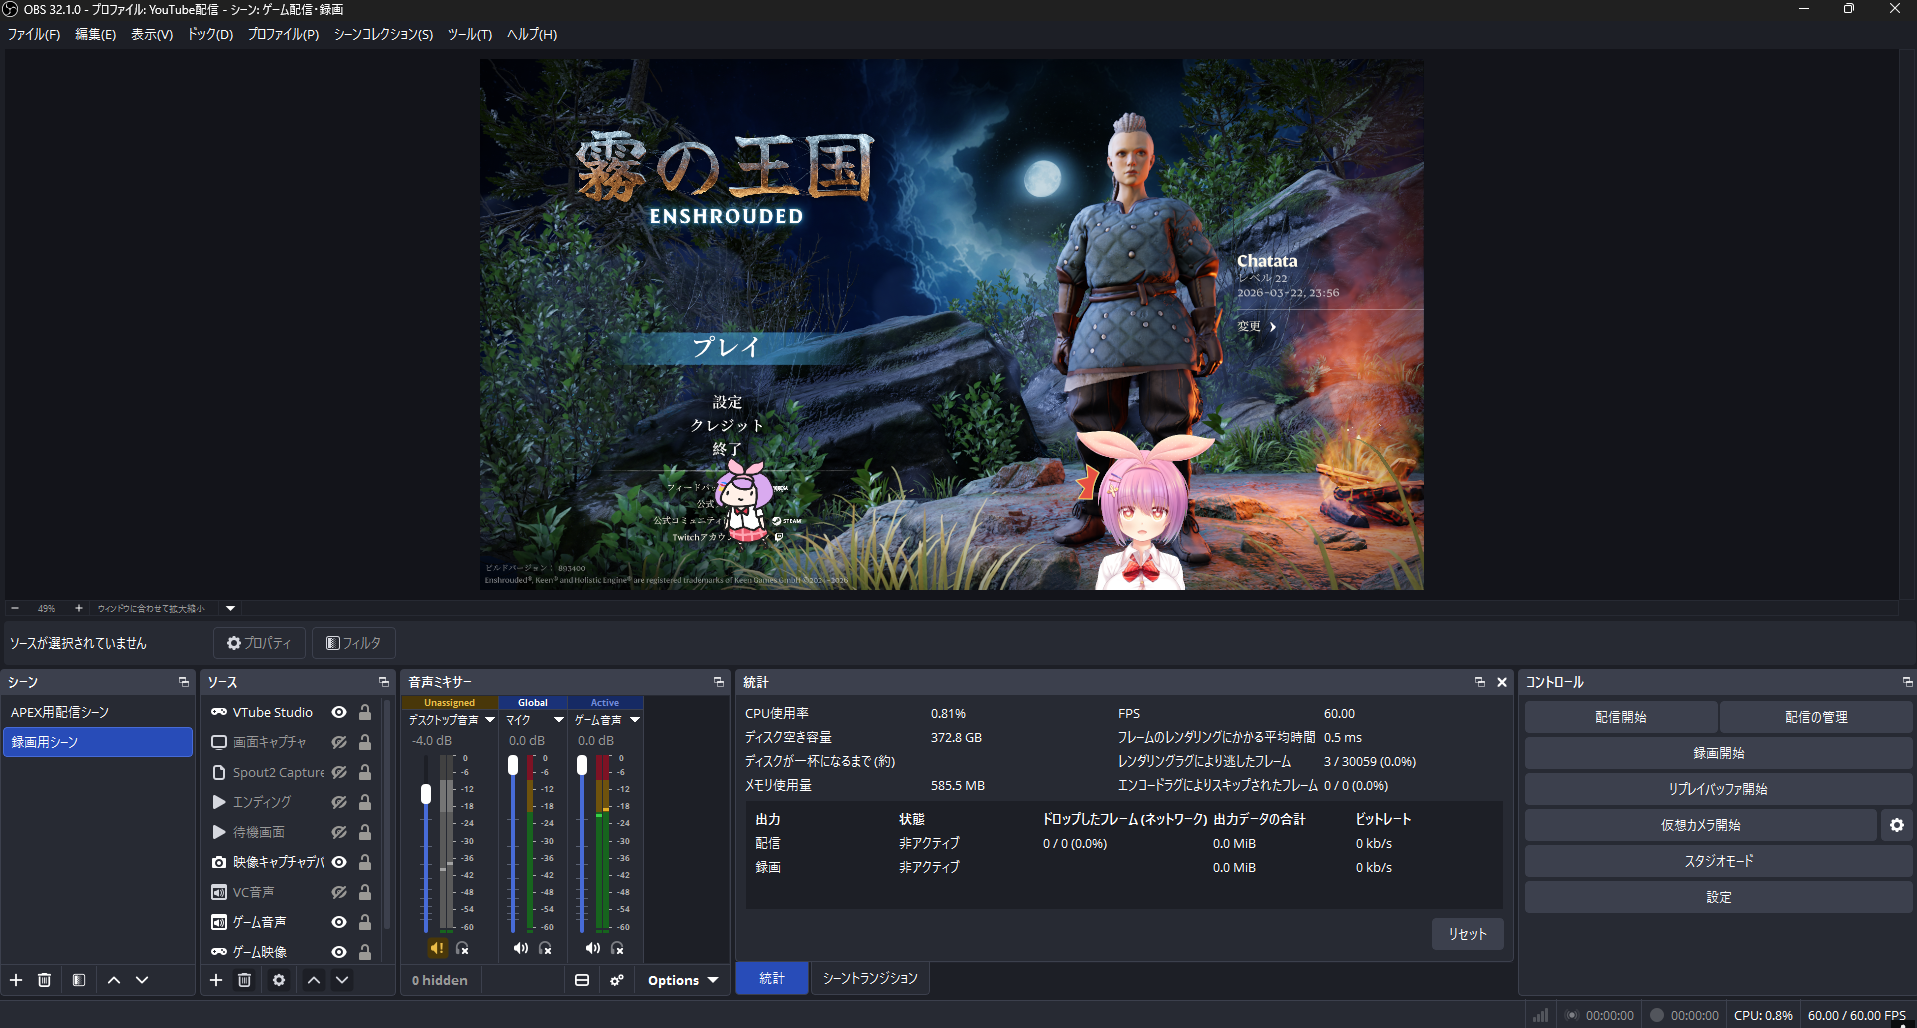The image size is (1917, 1028).
Task: Add a new source with the plus icon
Action: pyautogui.click(x=216, y=980)
